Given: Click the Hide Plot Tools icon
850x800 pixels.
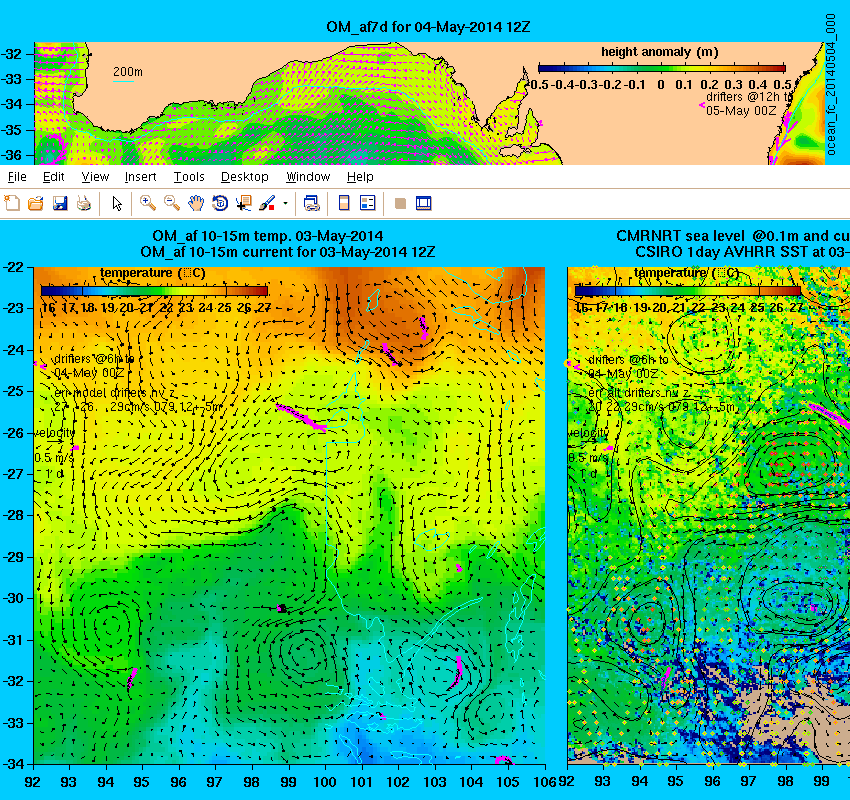Looking at the screenshot, I should 400,203.
